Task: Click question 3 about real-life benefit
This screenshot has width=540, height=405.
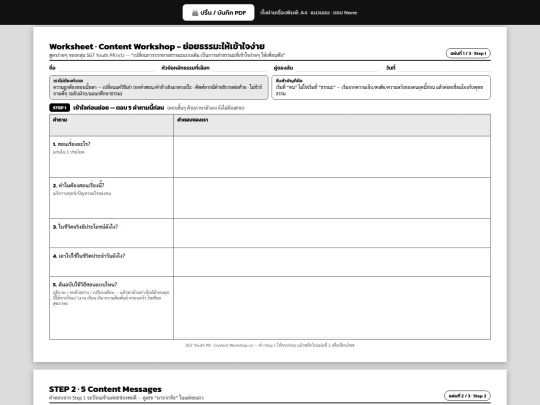Action: click(x=111, y=233)
